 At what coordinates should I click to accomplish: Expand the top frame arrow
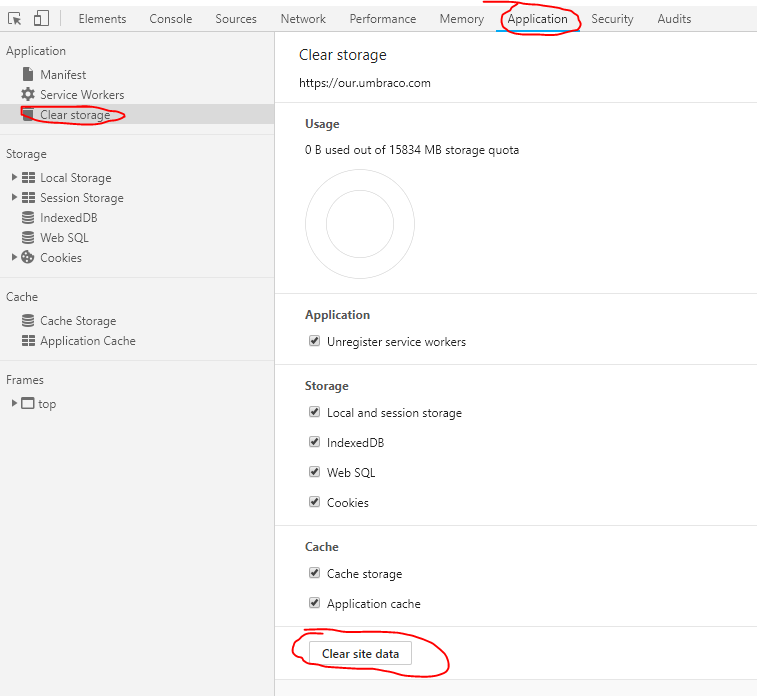(x=14, y=404)
